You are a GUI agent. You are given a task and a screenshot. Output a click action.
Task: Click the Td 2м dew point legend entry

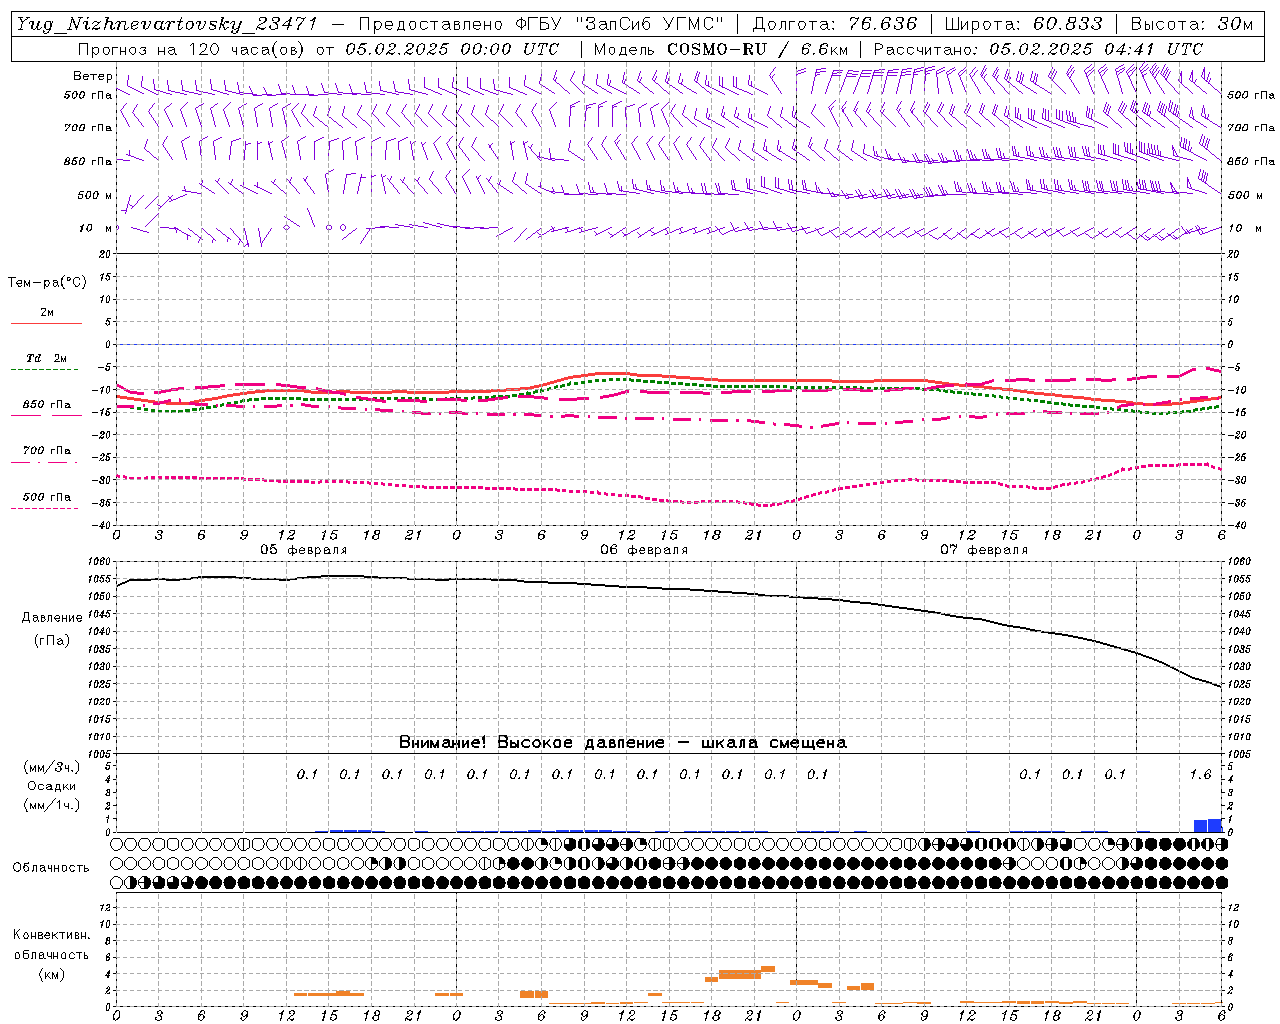point(47,358)
